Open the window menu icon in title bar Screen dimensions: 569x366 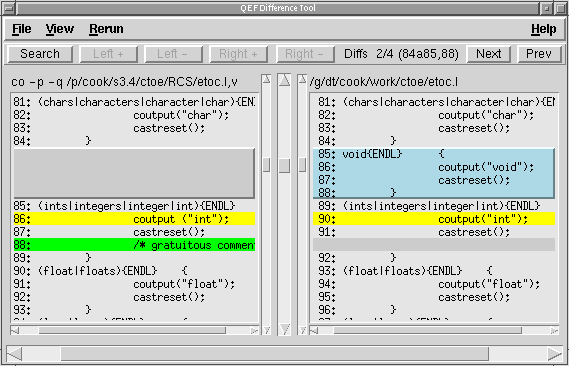tap(8, 8)
